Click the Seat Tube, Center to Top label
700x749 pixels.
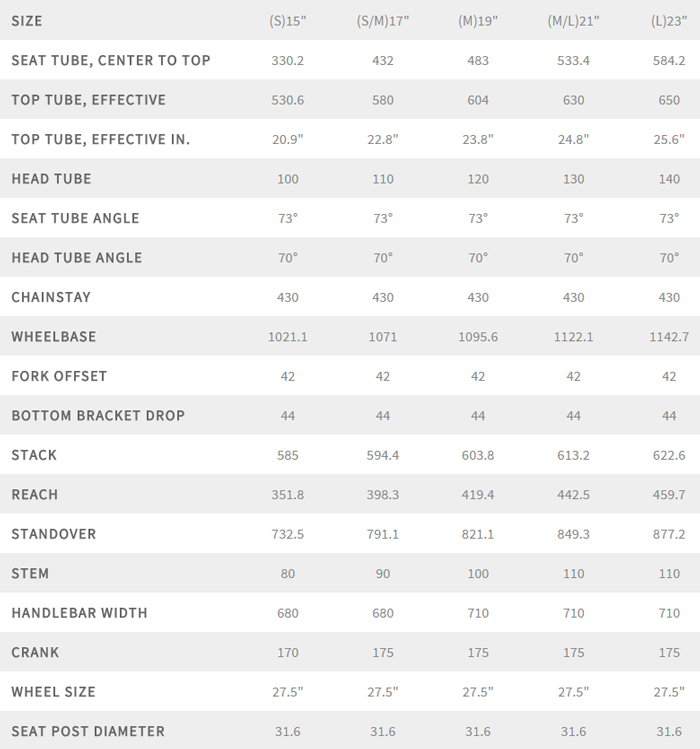pos(111,60)
